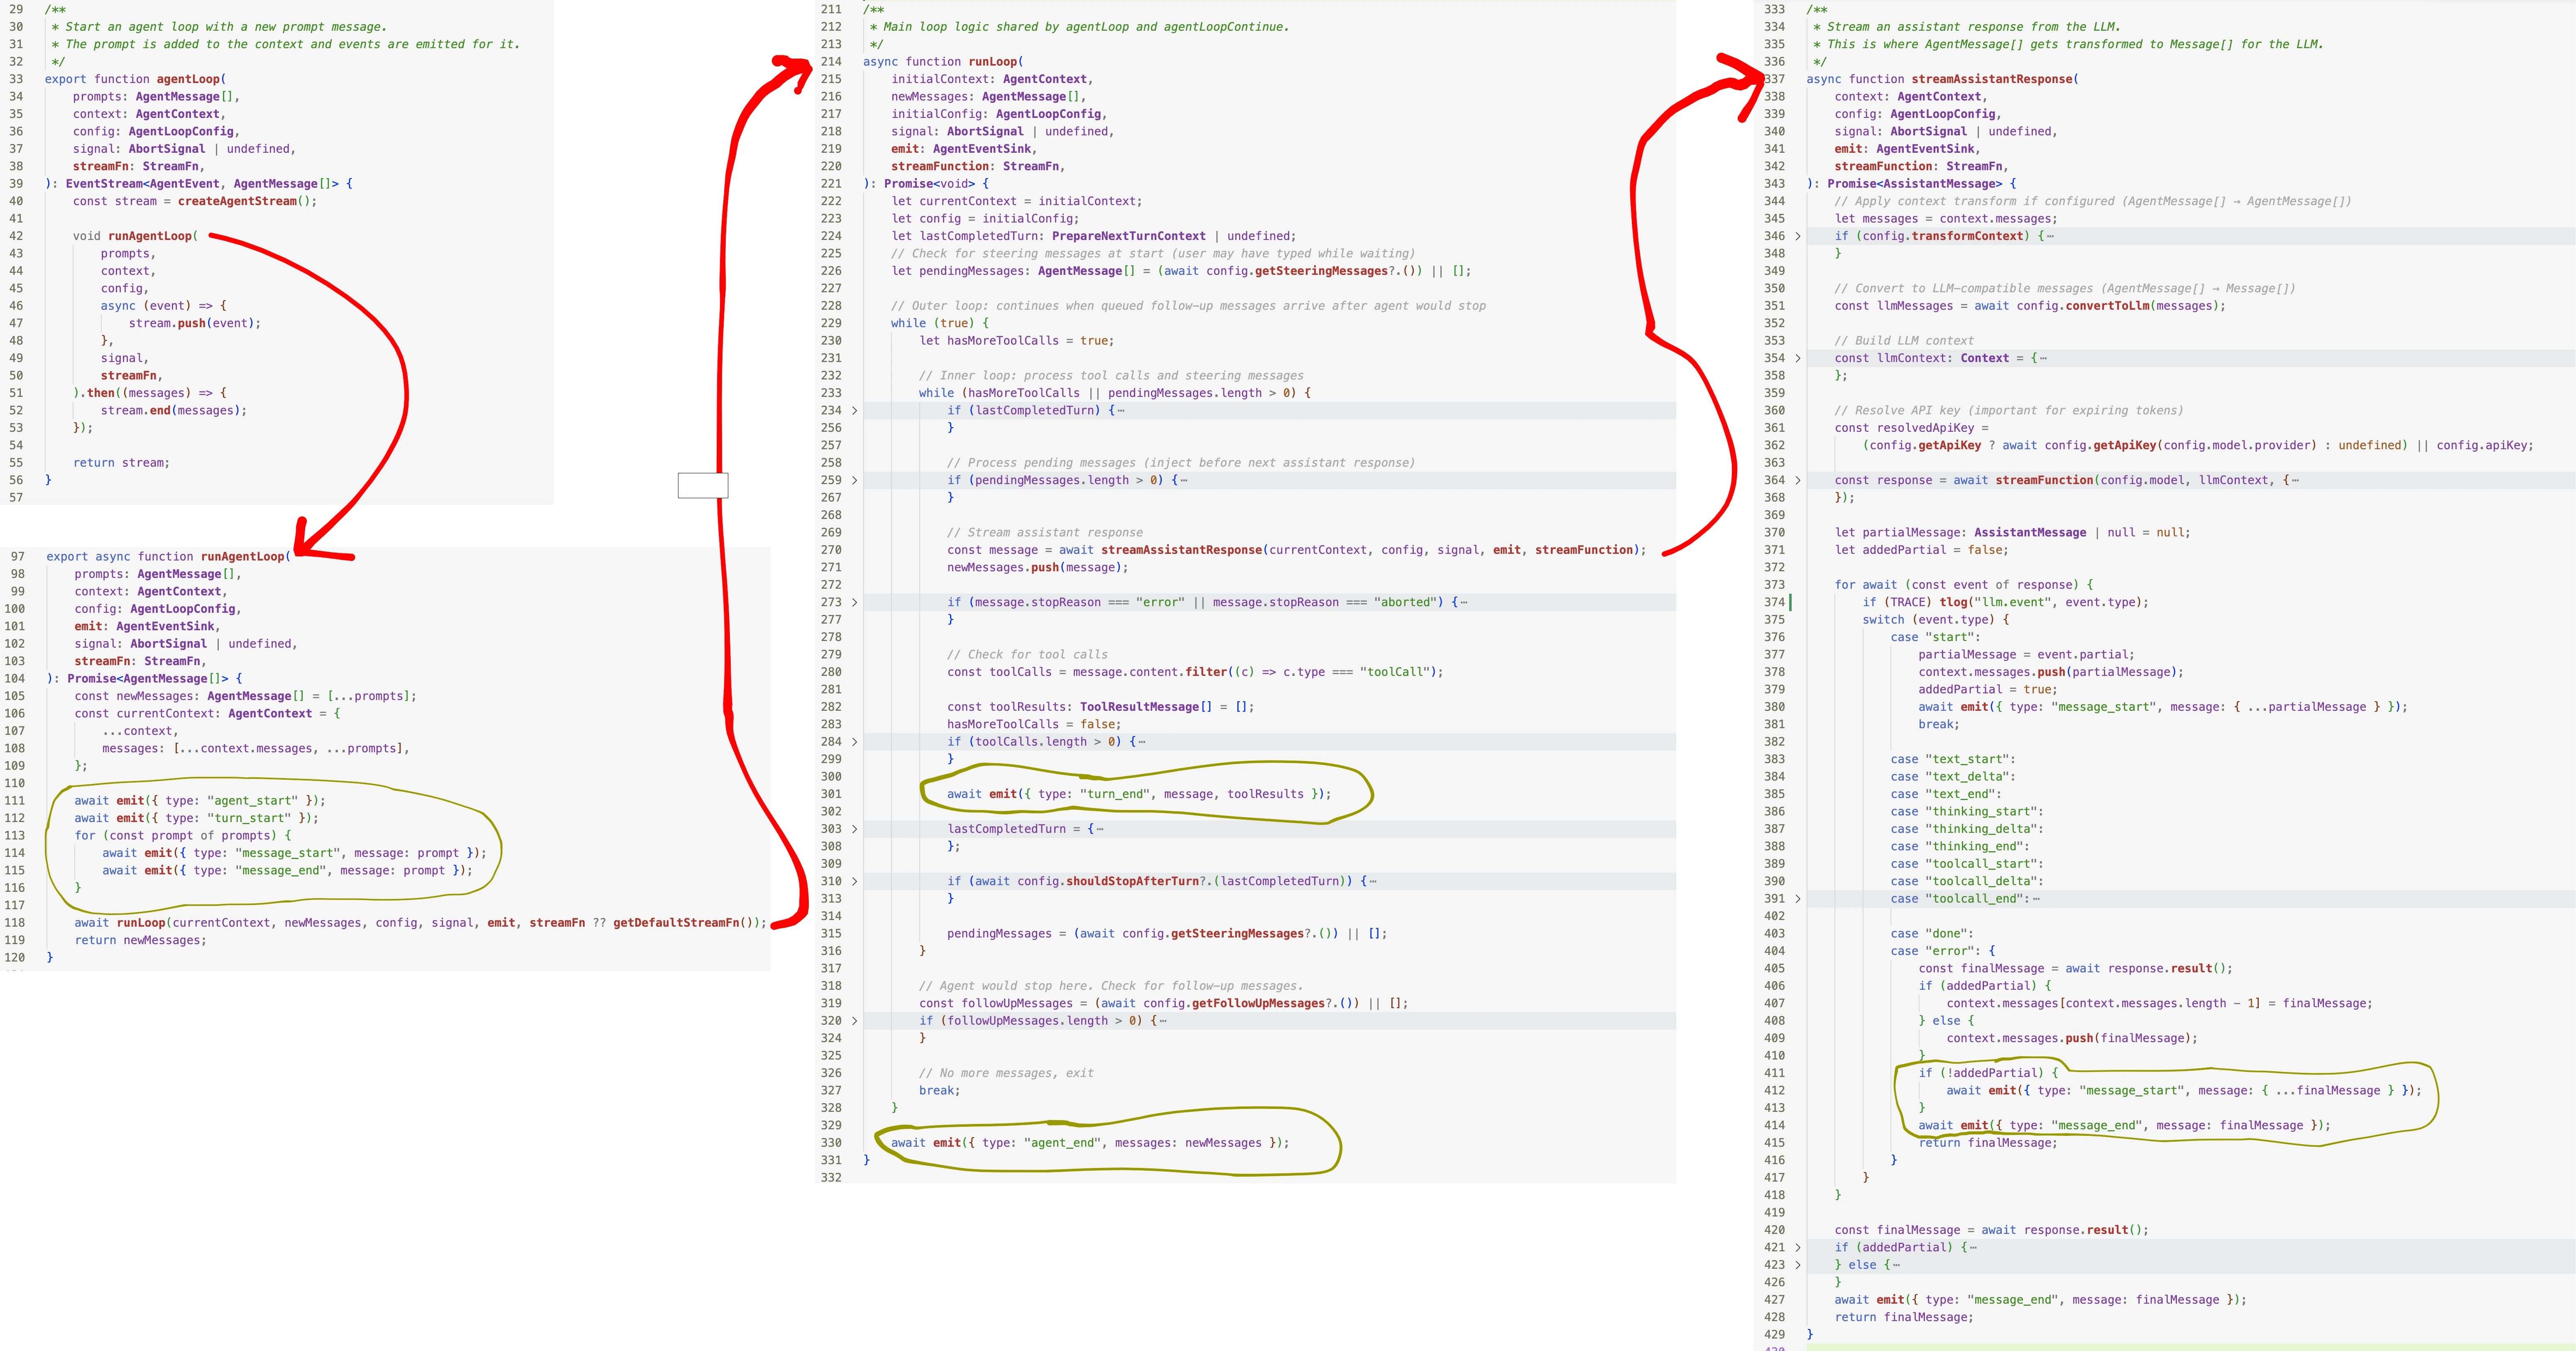Click the 'return stream;' statement

coord(121,463)
